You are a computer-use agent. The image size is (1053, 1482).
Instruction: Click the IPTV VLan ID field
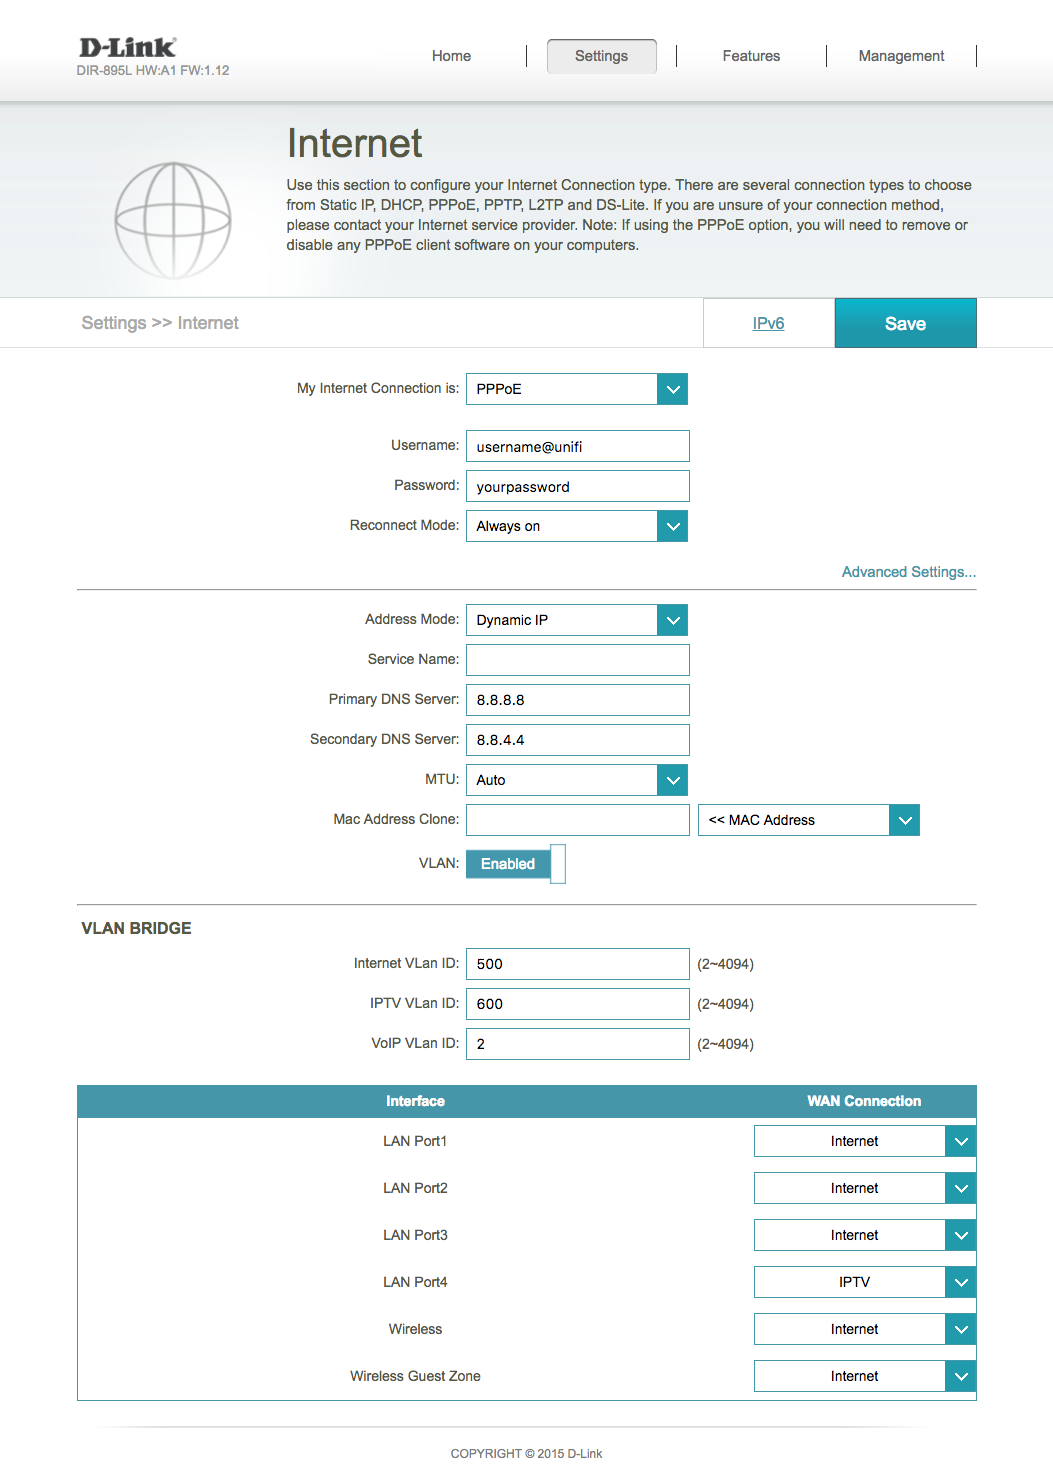click(577, 1004)
